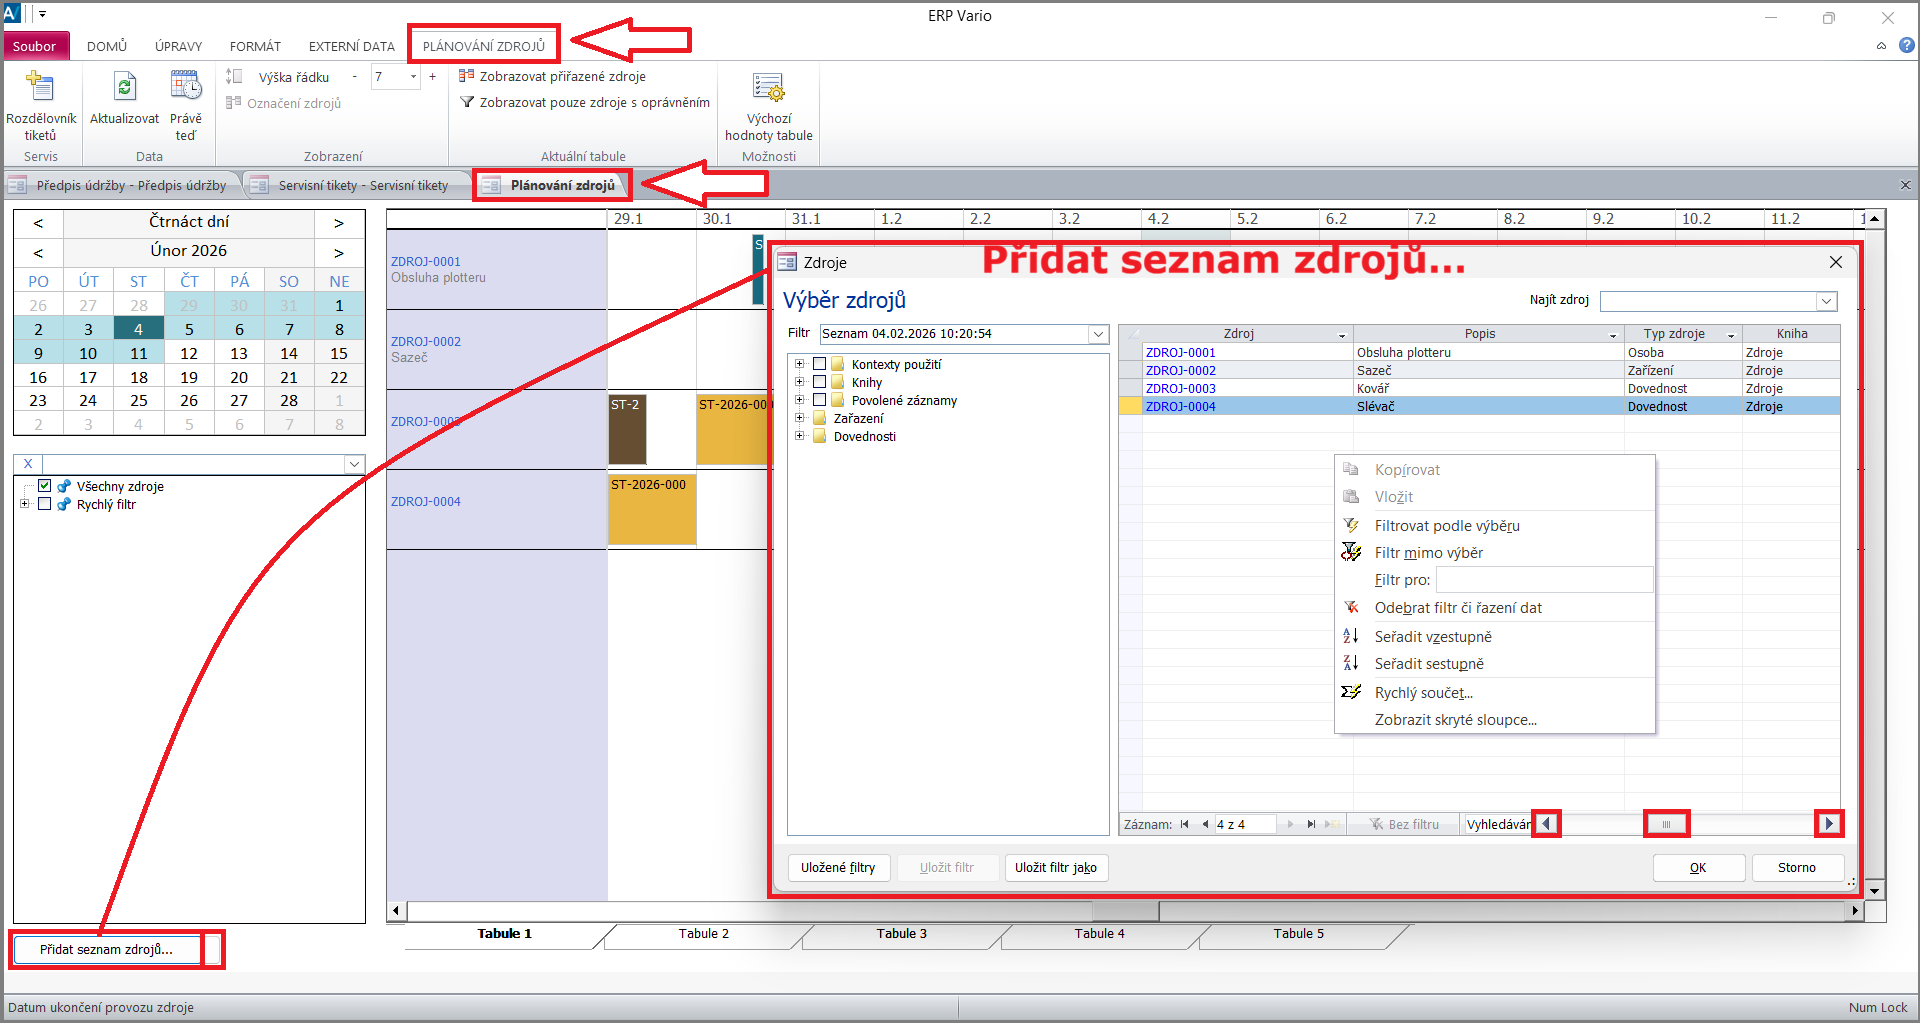The height and width of the screenshot is (1023, 1920).
Task: Toggle the Všechny zdroje checkbox
Action: pyautogui.click(x=45, y=486)
